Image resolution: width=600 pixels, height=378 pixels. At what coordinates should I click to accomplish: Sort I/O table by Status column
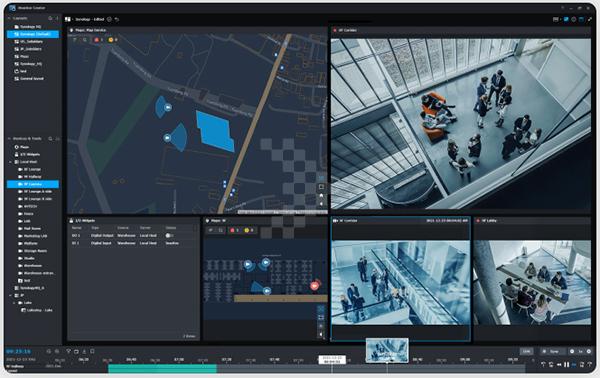(171, 228)
